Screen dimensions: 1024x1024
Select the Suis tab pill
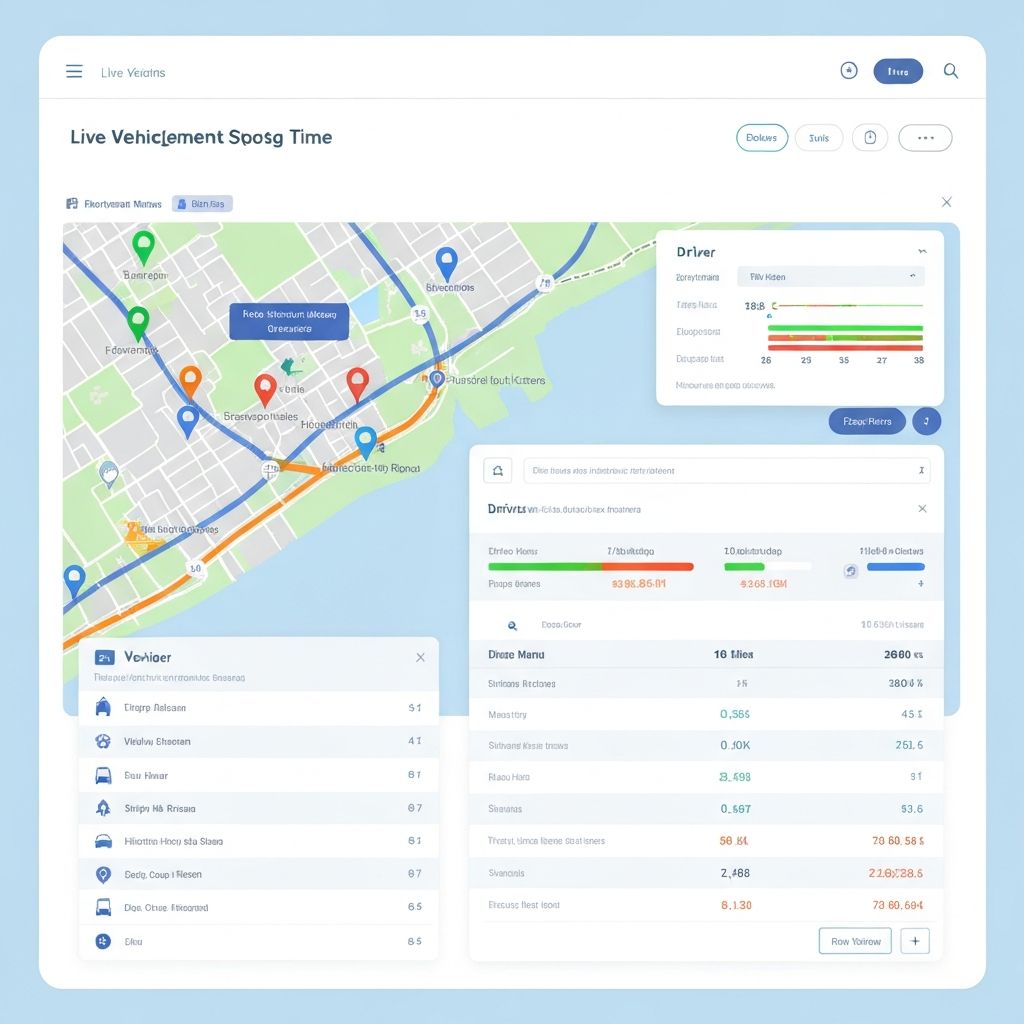click(x=819, y=138)
